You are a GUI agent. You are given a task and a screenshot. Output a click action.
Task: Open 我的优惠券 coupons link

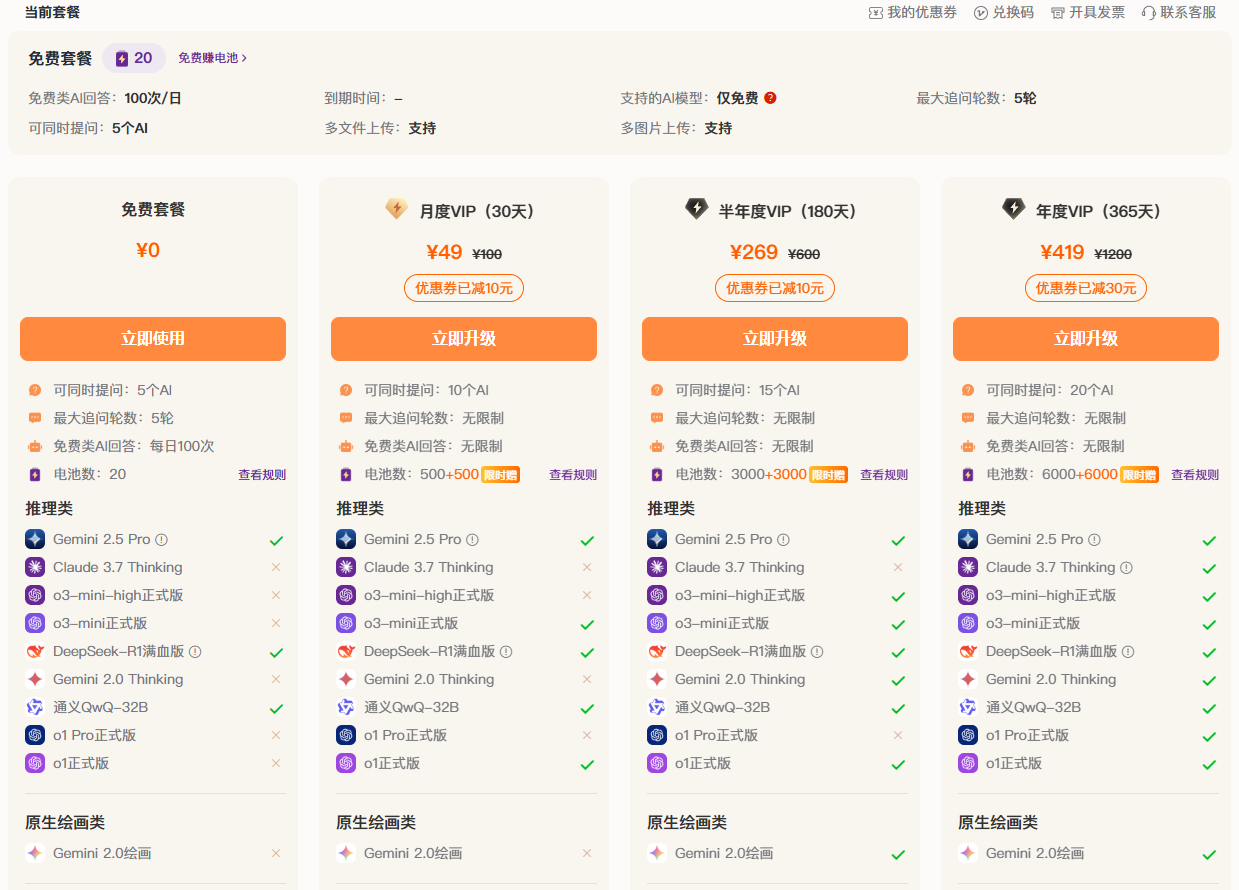coord(913,12)
